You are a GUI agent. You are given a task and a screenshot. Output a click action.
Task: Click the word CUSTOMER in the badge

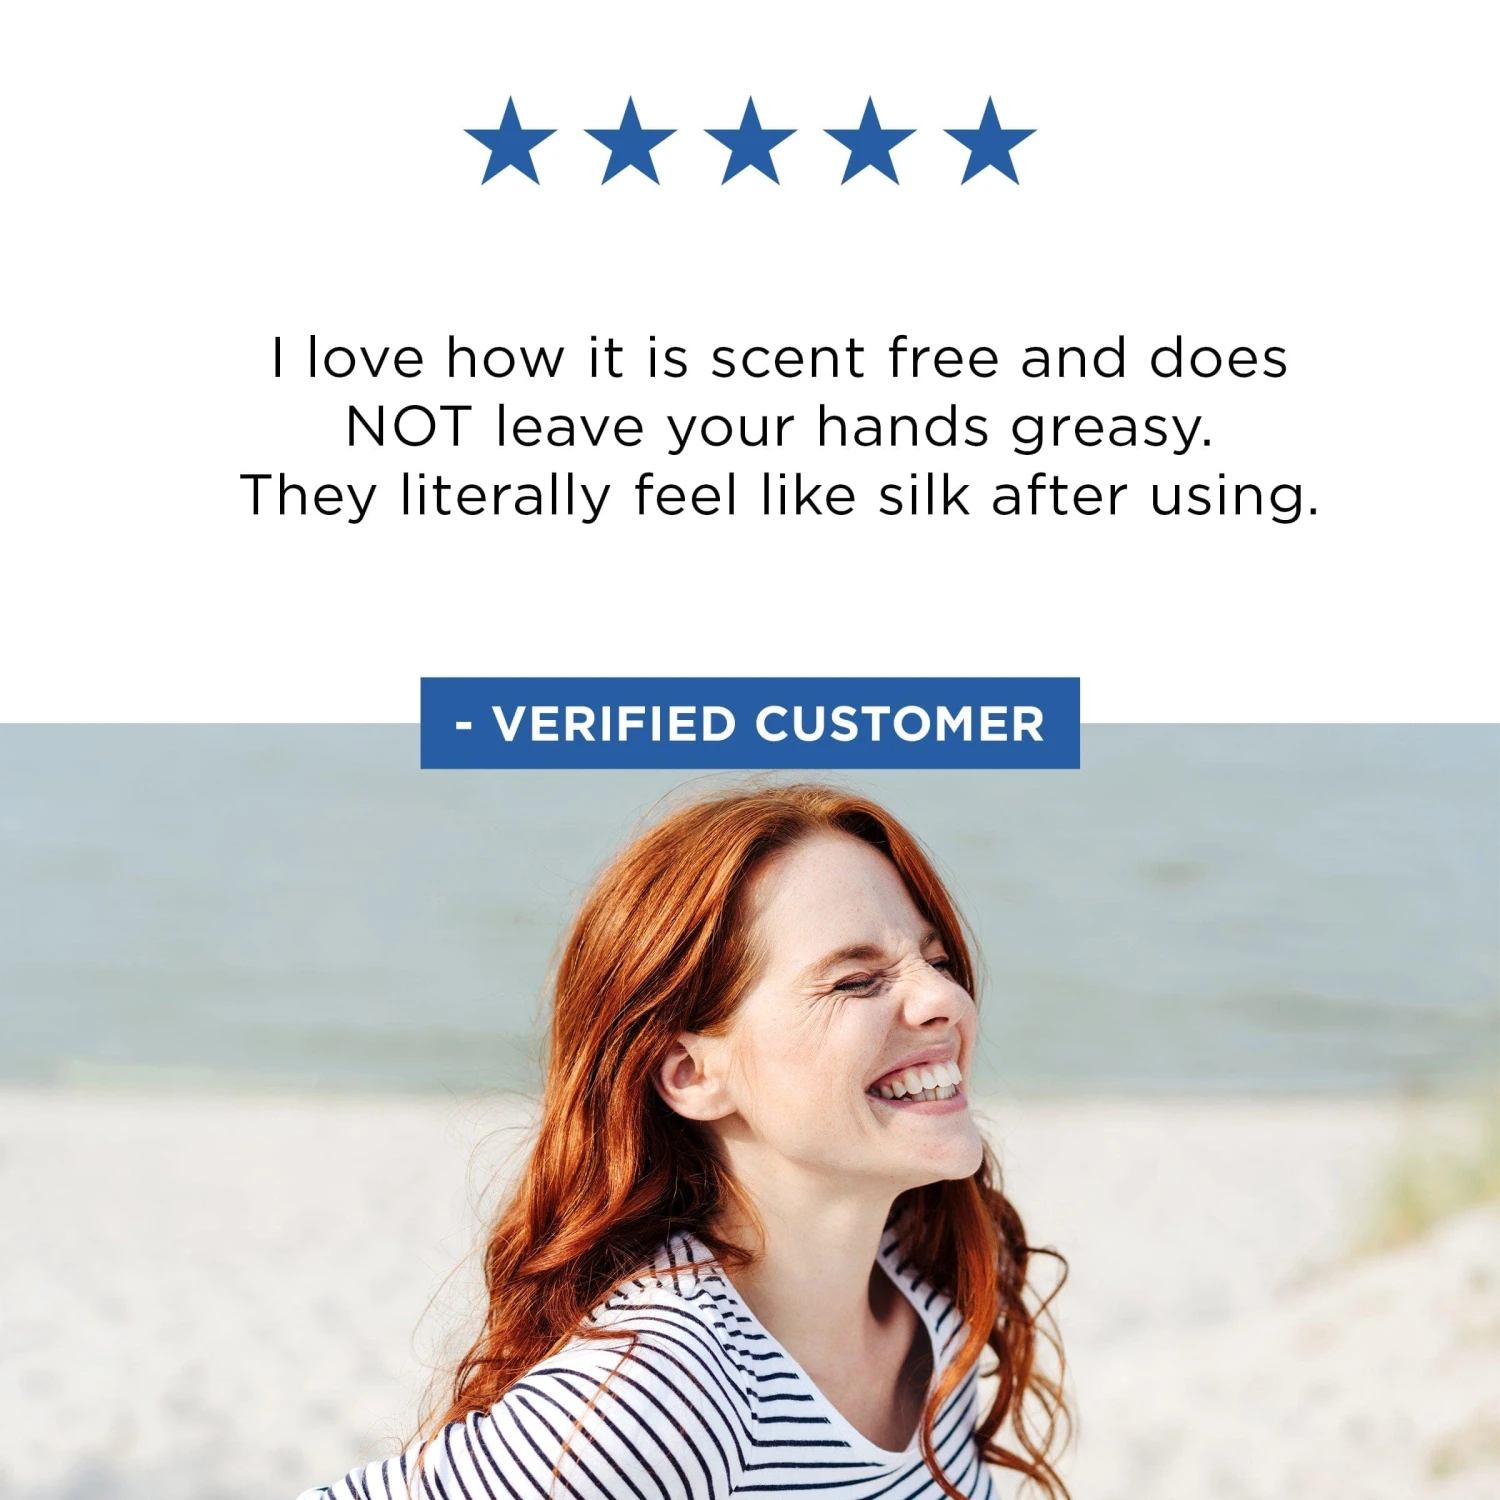900,724
